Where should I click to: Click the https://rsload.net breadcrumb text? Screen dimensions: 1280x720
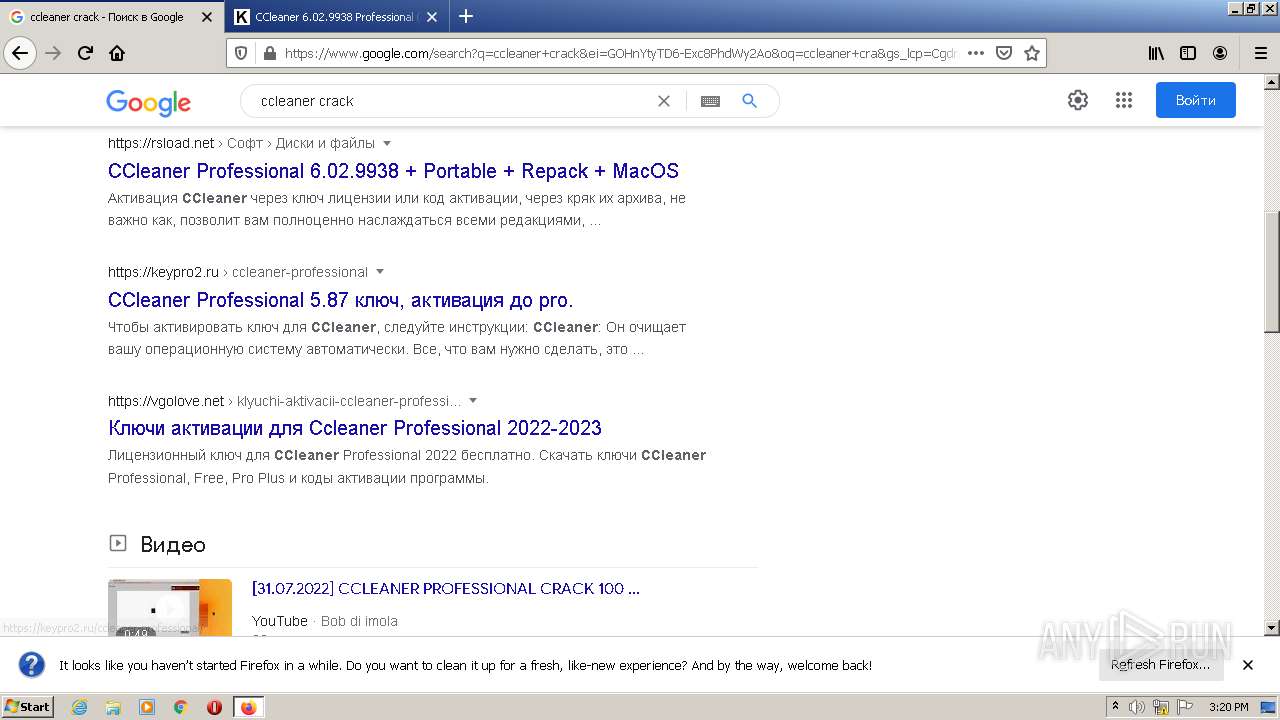point(161,143)
